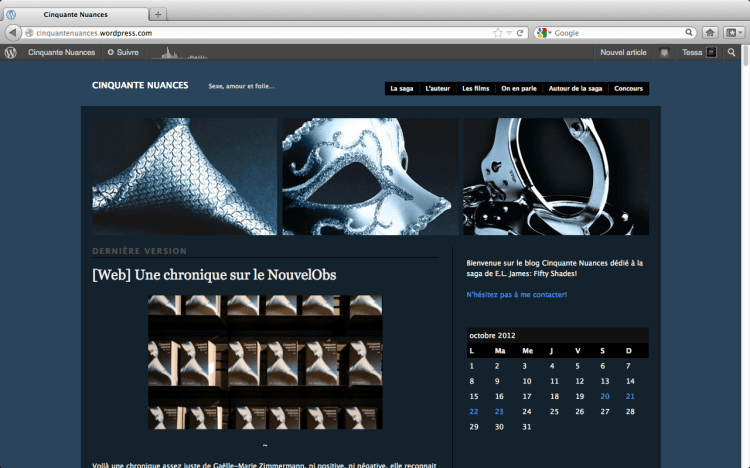Viewport: 750px width, 468px height.
Task: Click the browser back arrow button
Action: [x=13, y=33]
